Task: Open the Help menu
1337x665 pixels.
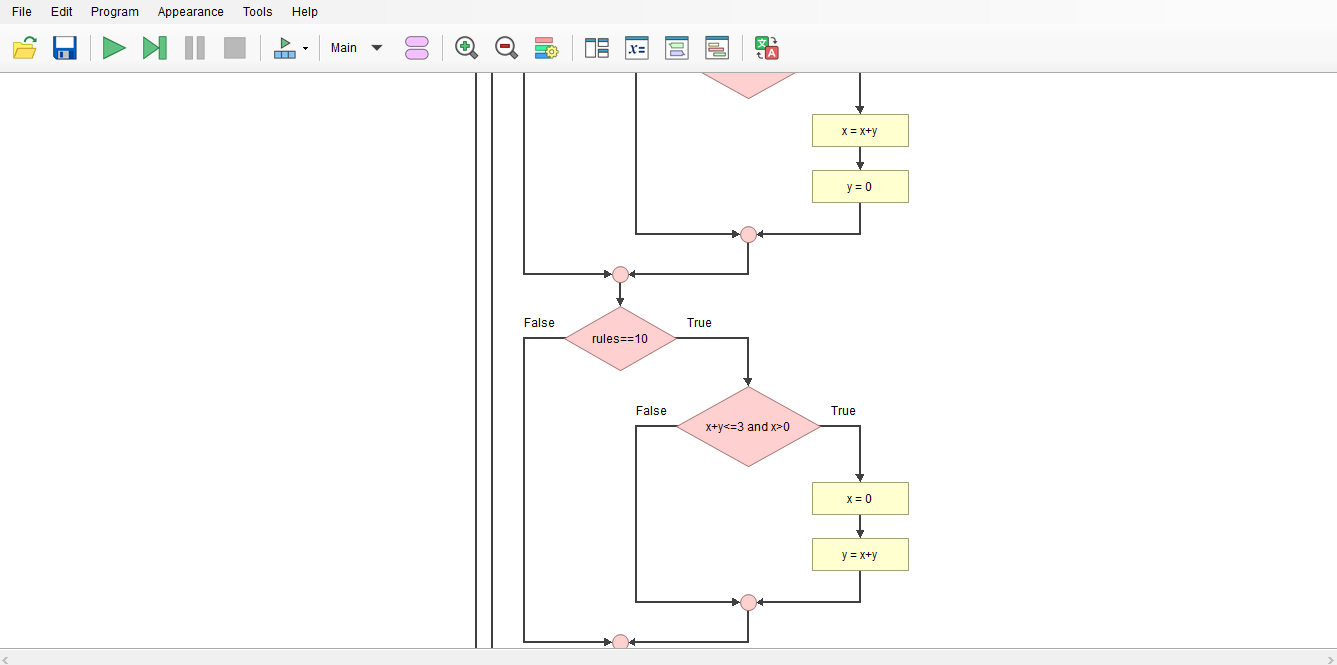Action: [x=305, y=12]
